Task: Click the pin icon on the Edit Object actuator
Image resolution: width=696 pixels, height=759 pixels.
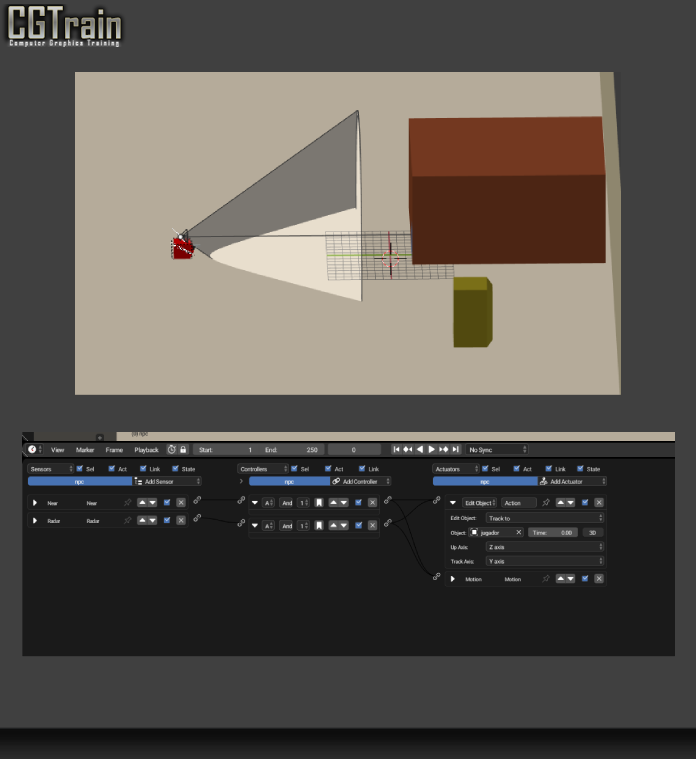Action: click(x=546, y=503)
